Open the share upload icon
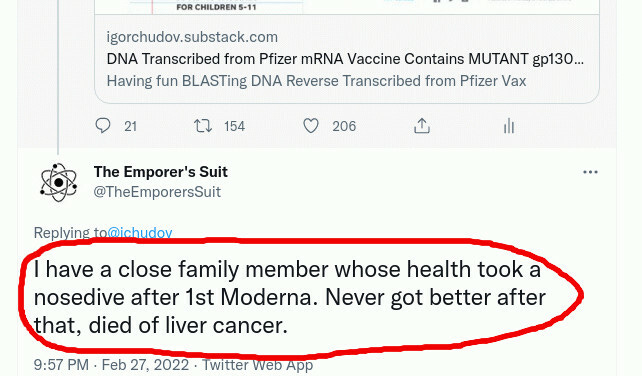Screen dimensions: 642x376 (422, 126)
